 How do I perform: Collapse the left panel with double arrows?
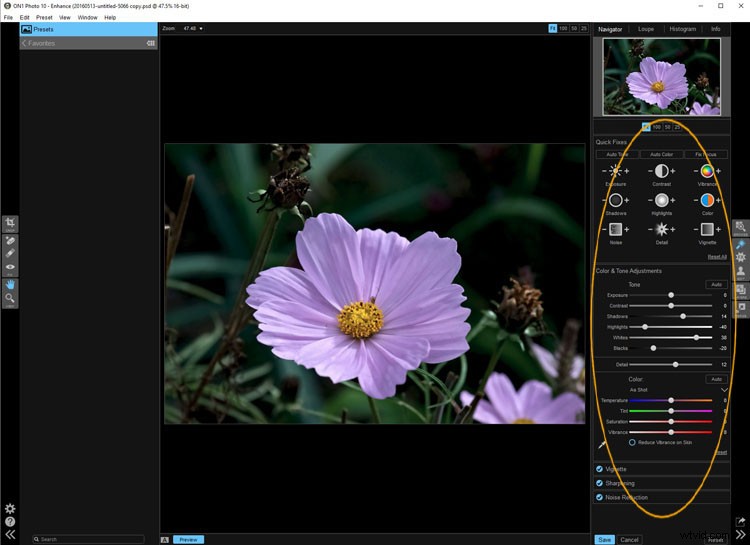[x=10, y=534]
